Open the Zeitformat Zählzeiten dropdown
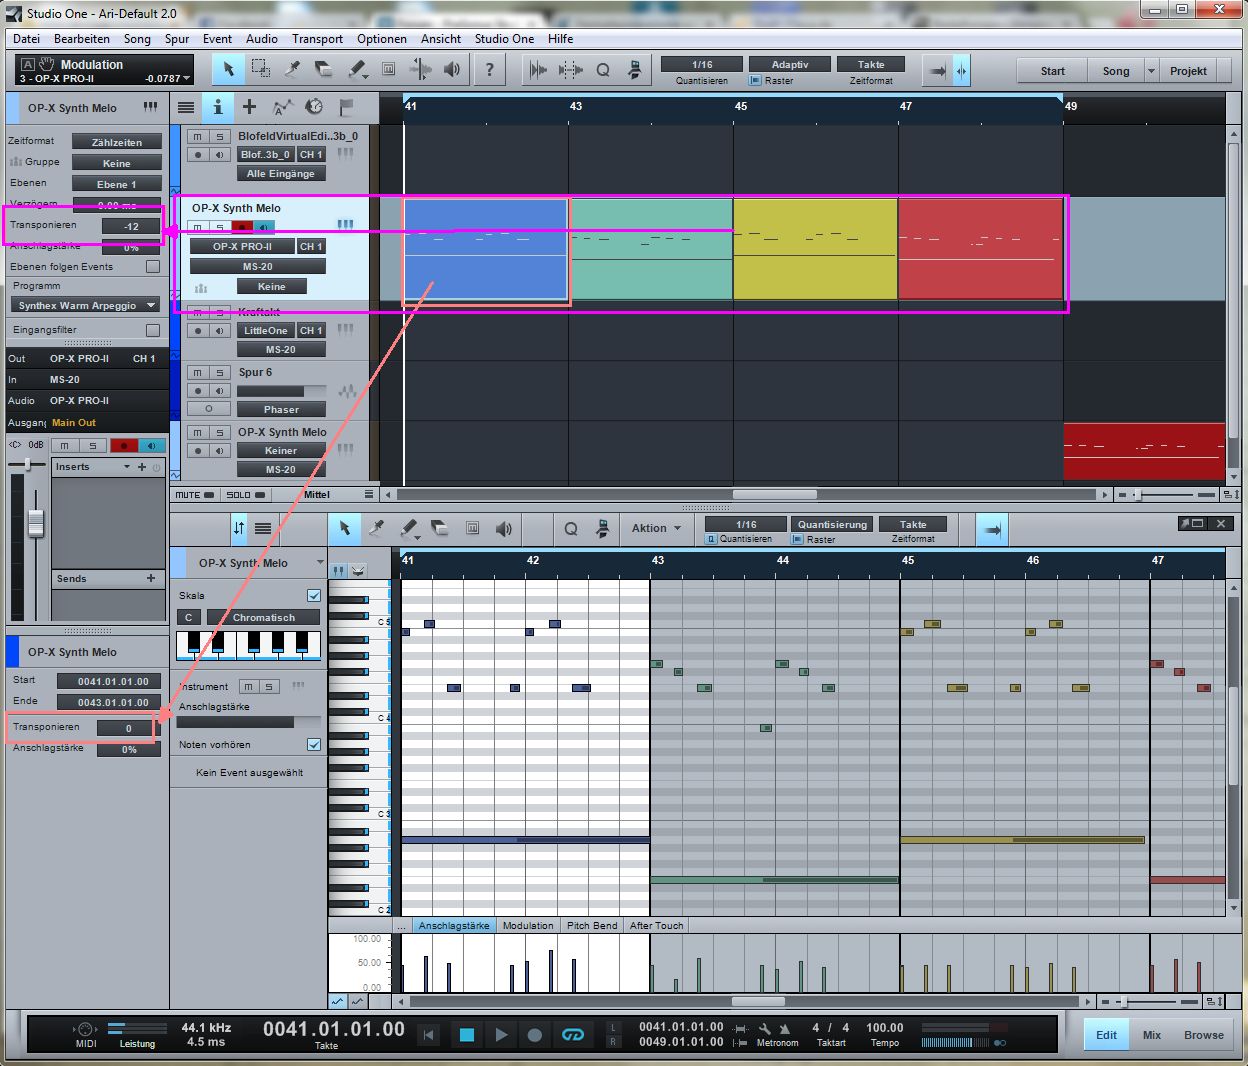Viewport: 1248px width, 1066px height. (x=117, y=142)
